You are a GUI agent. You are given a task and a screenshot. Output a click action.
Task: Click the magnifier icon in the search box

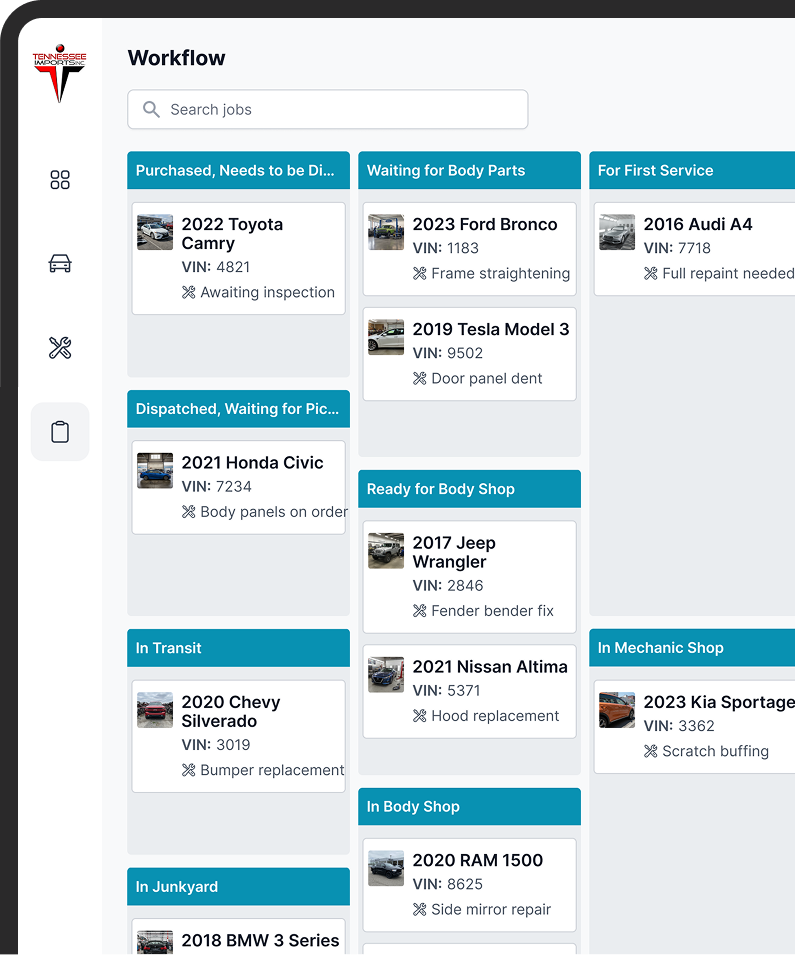[x=151, y=110]
